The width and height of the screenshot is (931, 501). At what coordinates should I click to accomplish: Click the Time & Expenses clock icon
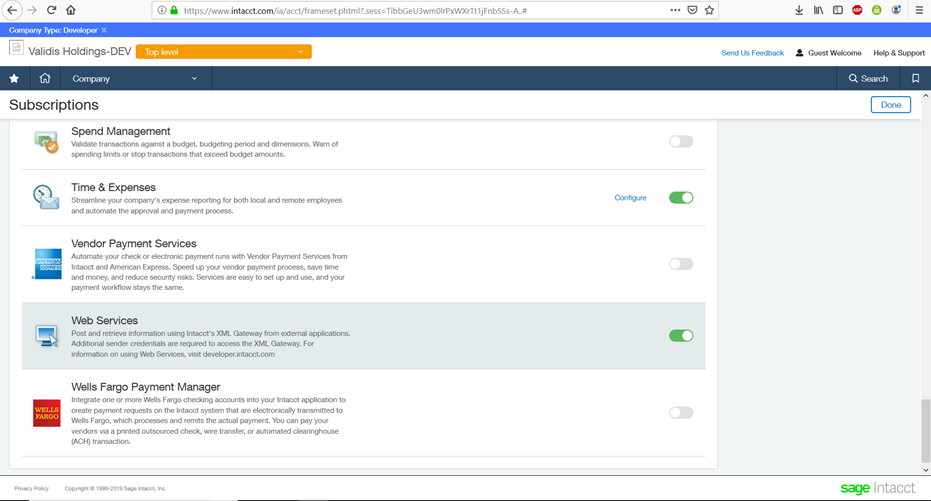click(46, 197)
